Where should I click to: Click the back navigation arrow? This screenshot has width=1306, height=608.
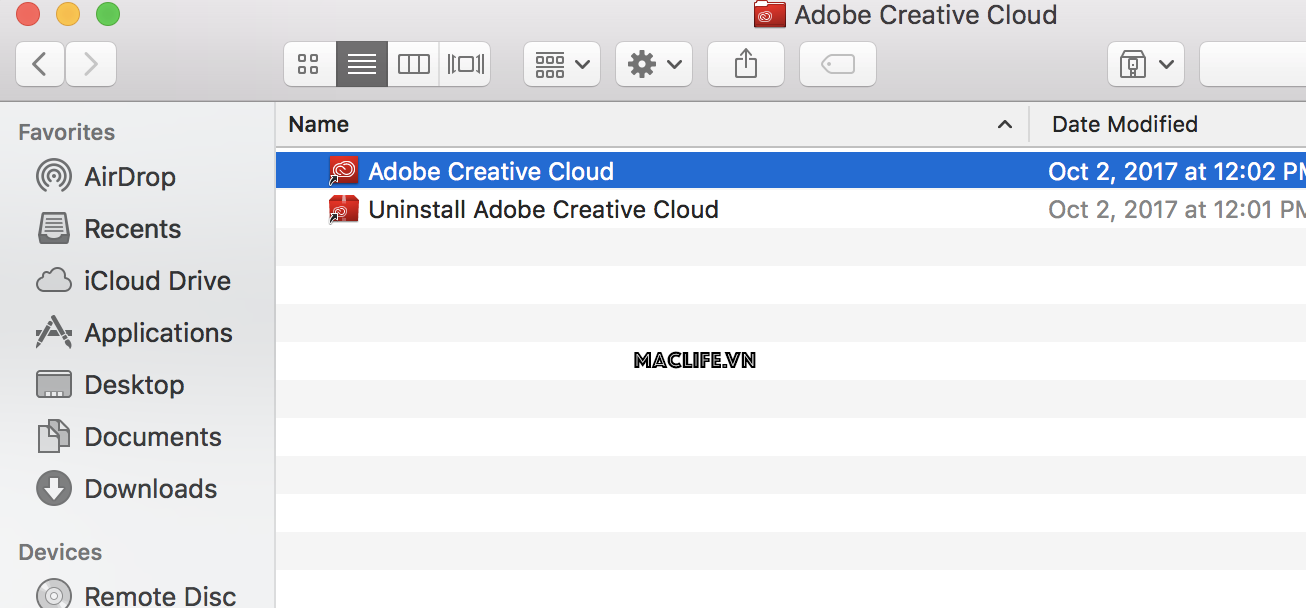[39, 63]
